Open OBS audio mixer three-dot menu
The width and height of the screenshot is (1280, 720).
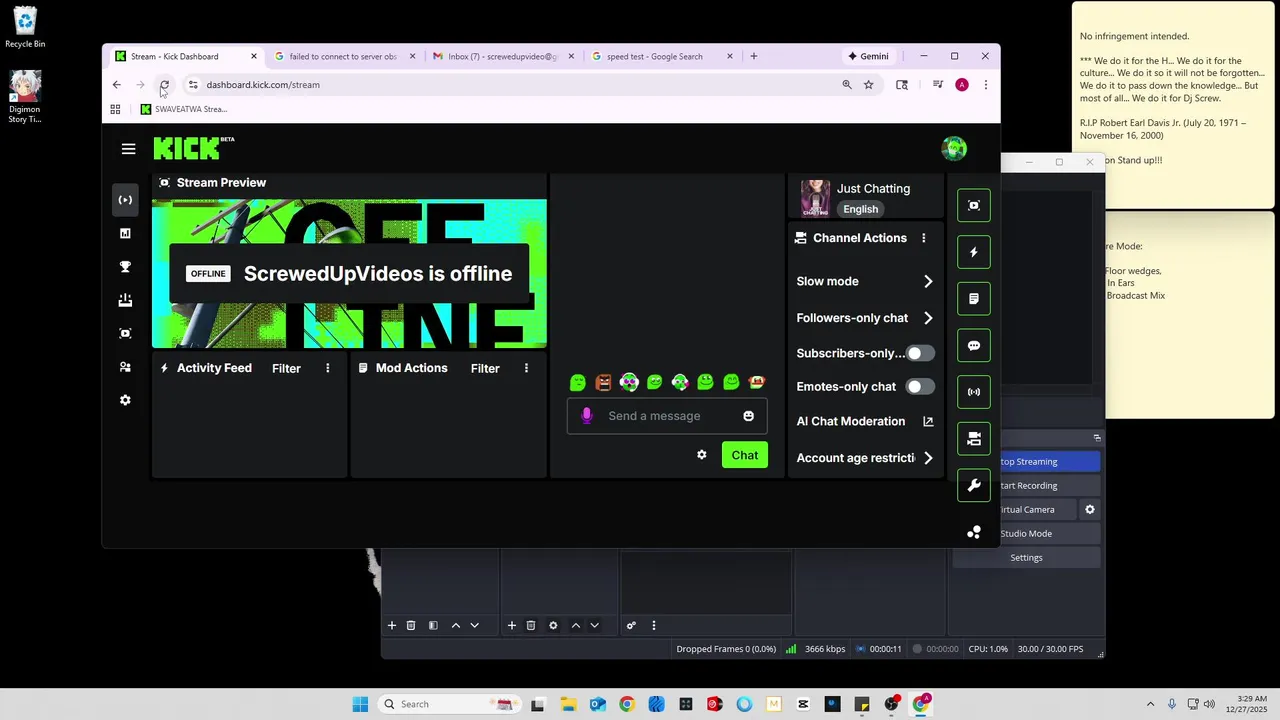coord(654,625)
